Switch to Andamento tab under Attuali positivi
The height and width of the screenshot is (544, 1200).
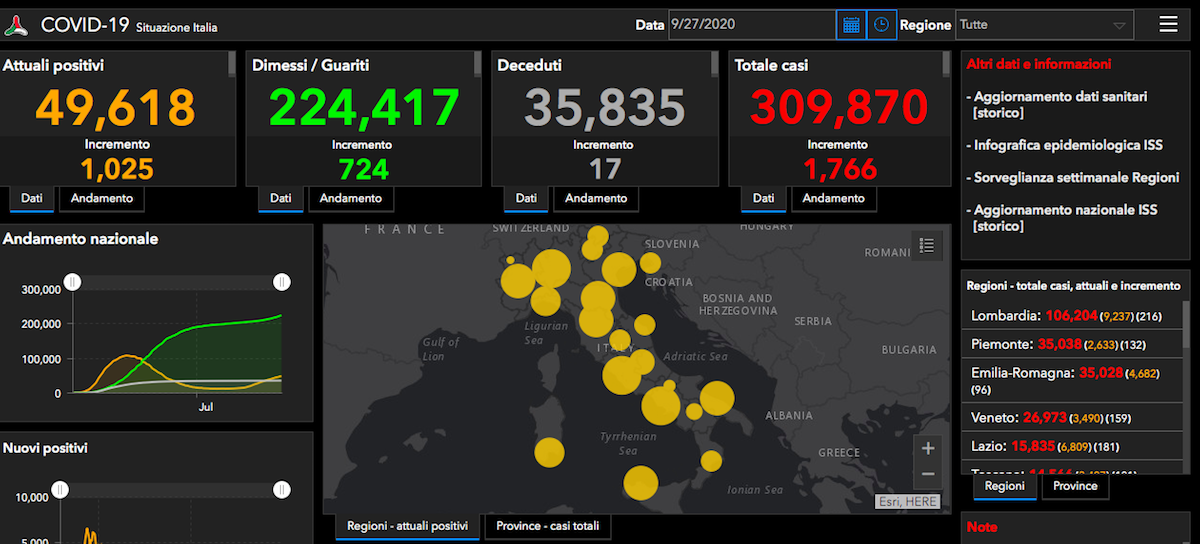[101, 199]
